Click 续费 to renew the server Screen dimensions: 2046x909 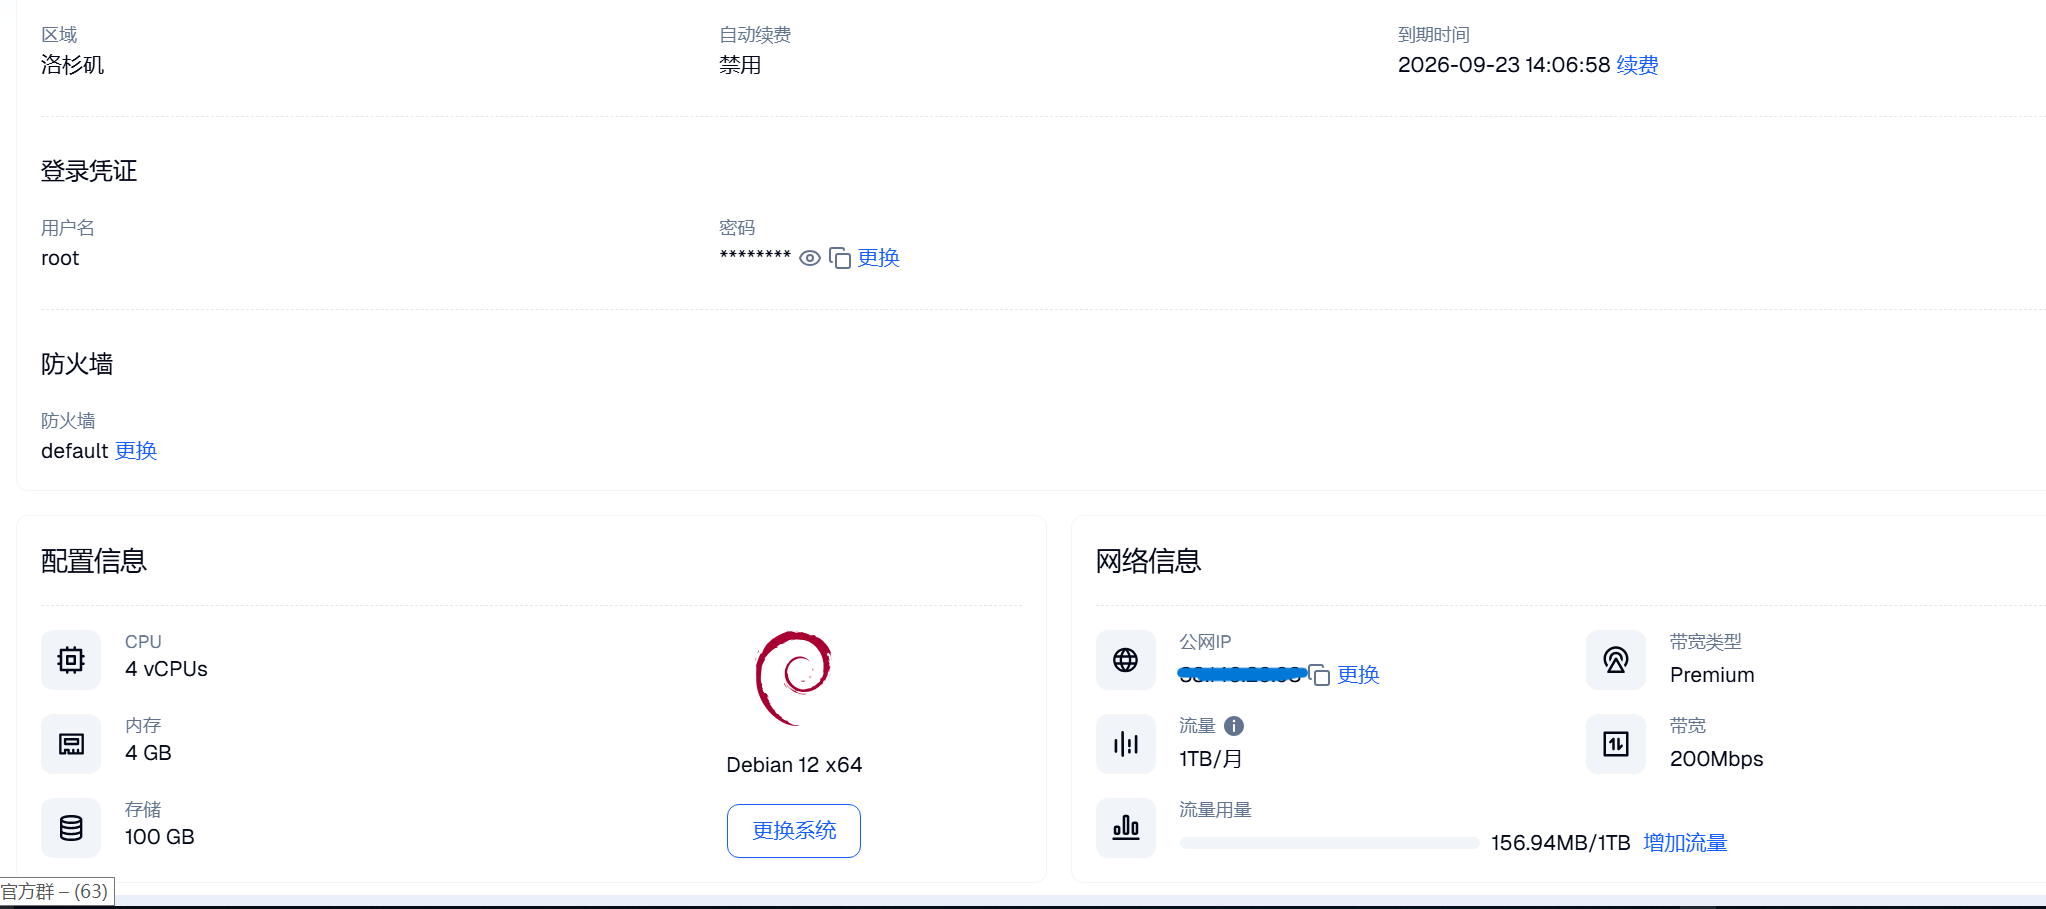click(1637, 65)
